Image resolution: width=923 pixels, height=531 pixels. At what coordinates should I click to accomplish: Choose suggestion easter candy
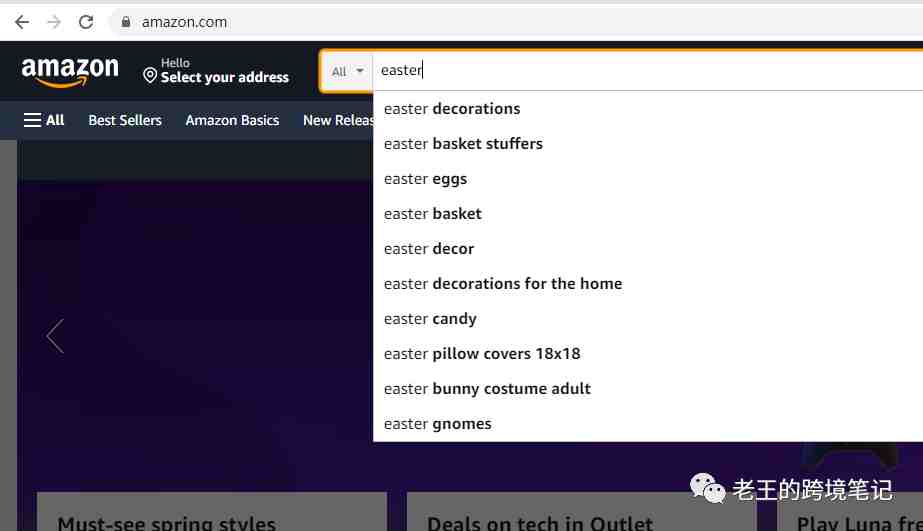point(648,319)
